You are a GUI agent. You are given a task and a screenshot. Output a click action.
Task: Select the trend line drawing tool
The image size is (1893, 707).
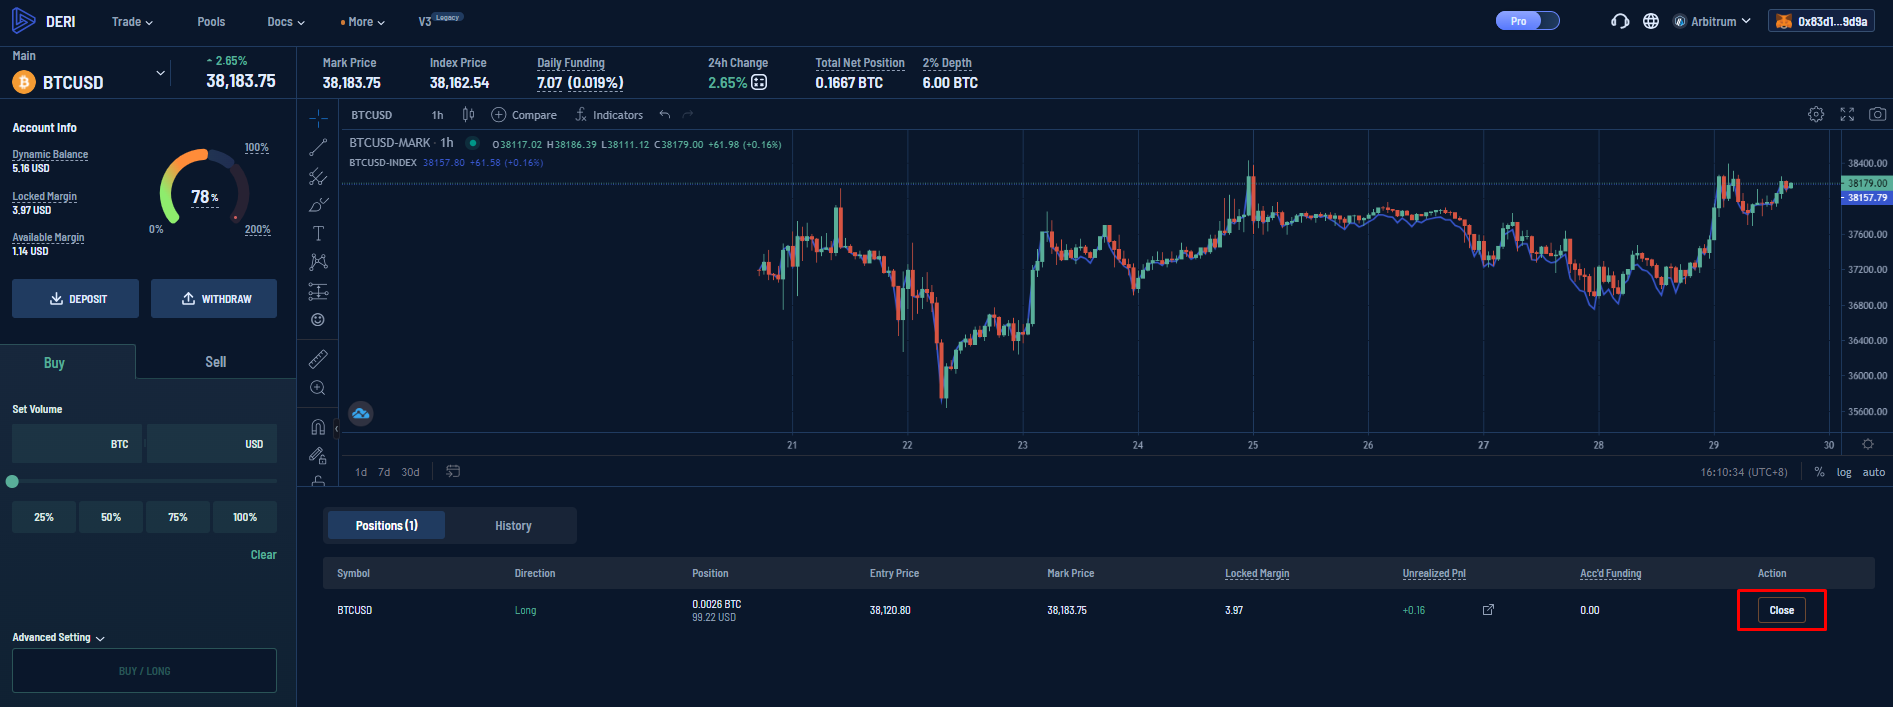318,148
